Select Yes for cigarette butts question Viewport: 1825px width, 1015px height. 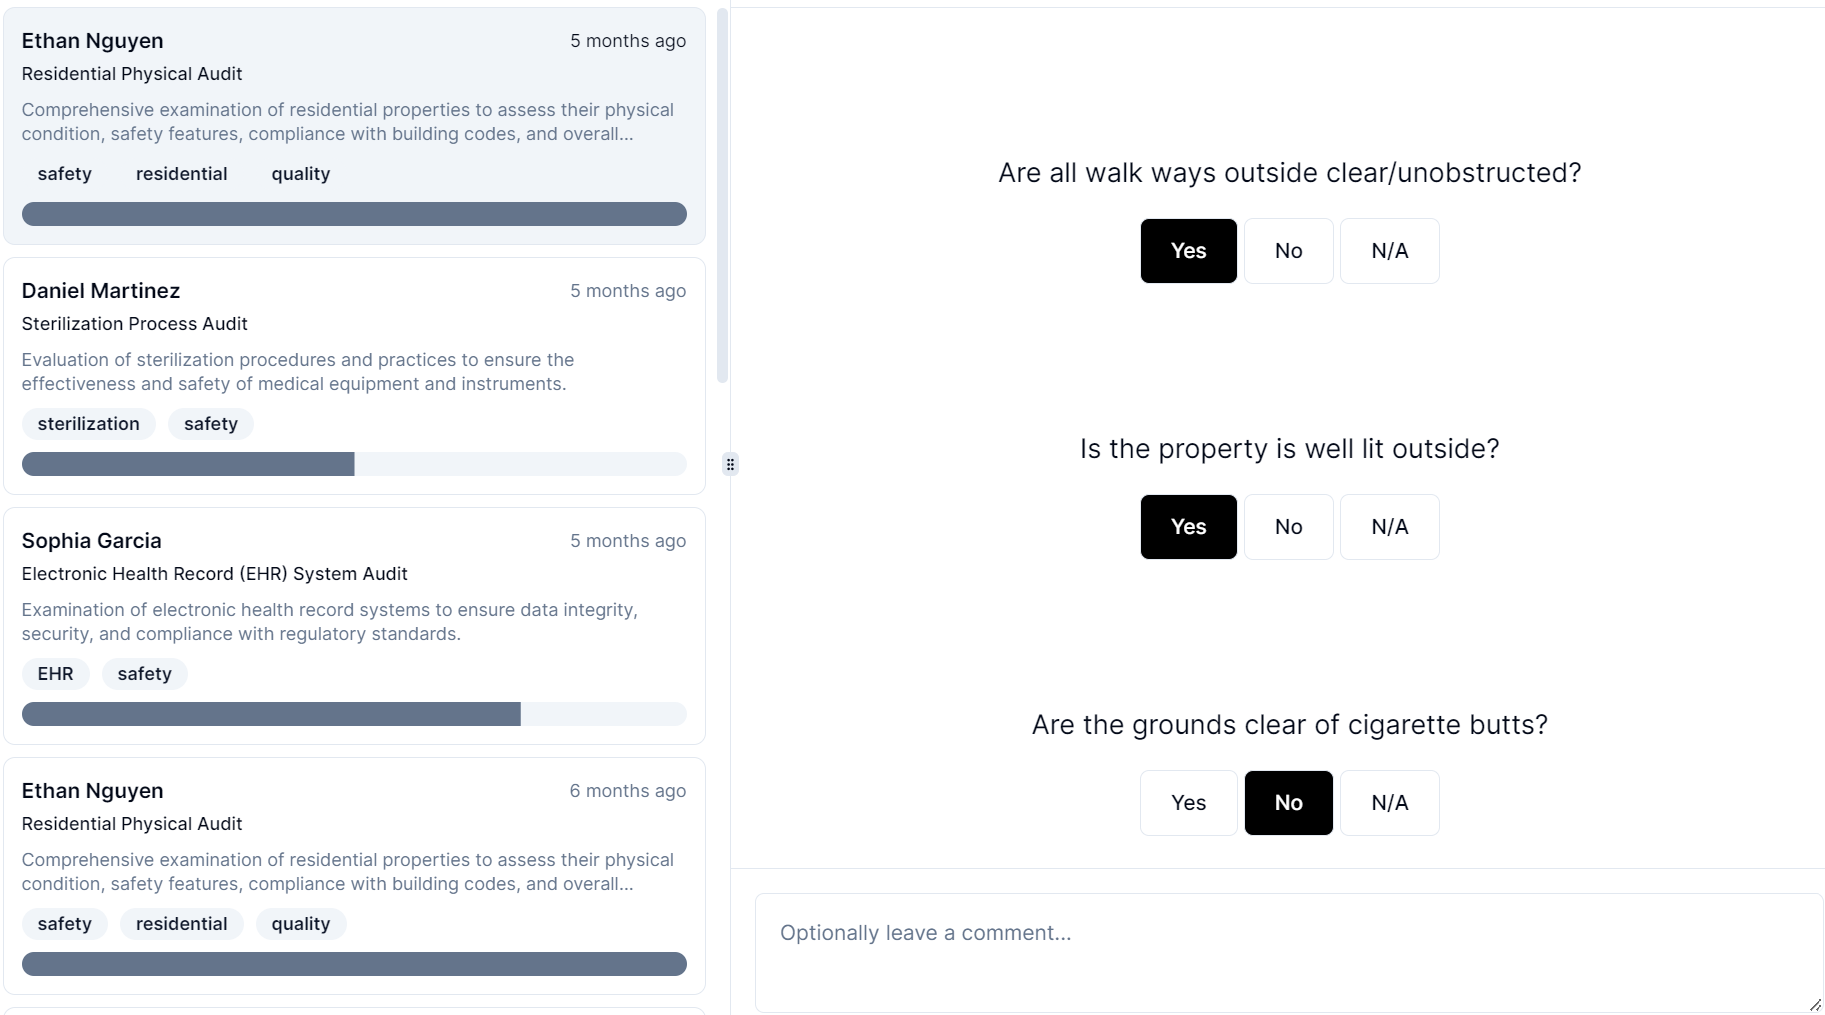[x=1188, y=803]
